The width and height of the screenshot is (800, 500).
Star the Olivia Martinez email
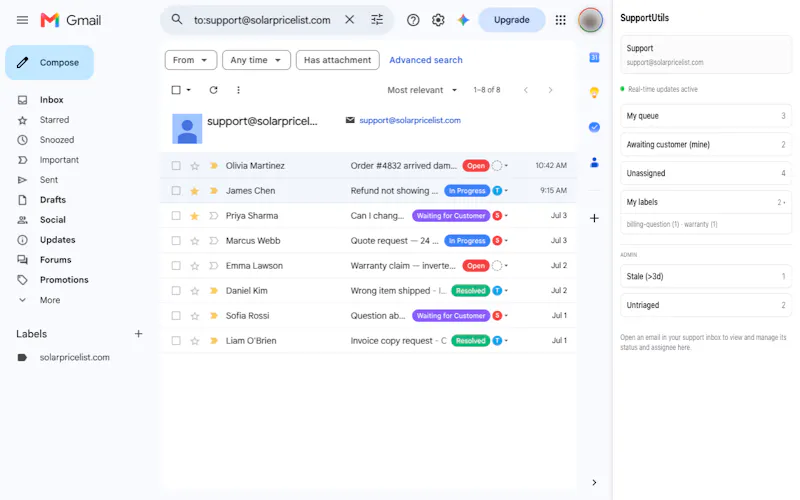(x=194, y=166)
